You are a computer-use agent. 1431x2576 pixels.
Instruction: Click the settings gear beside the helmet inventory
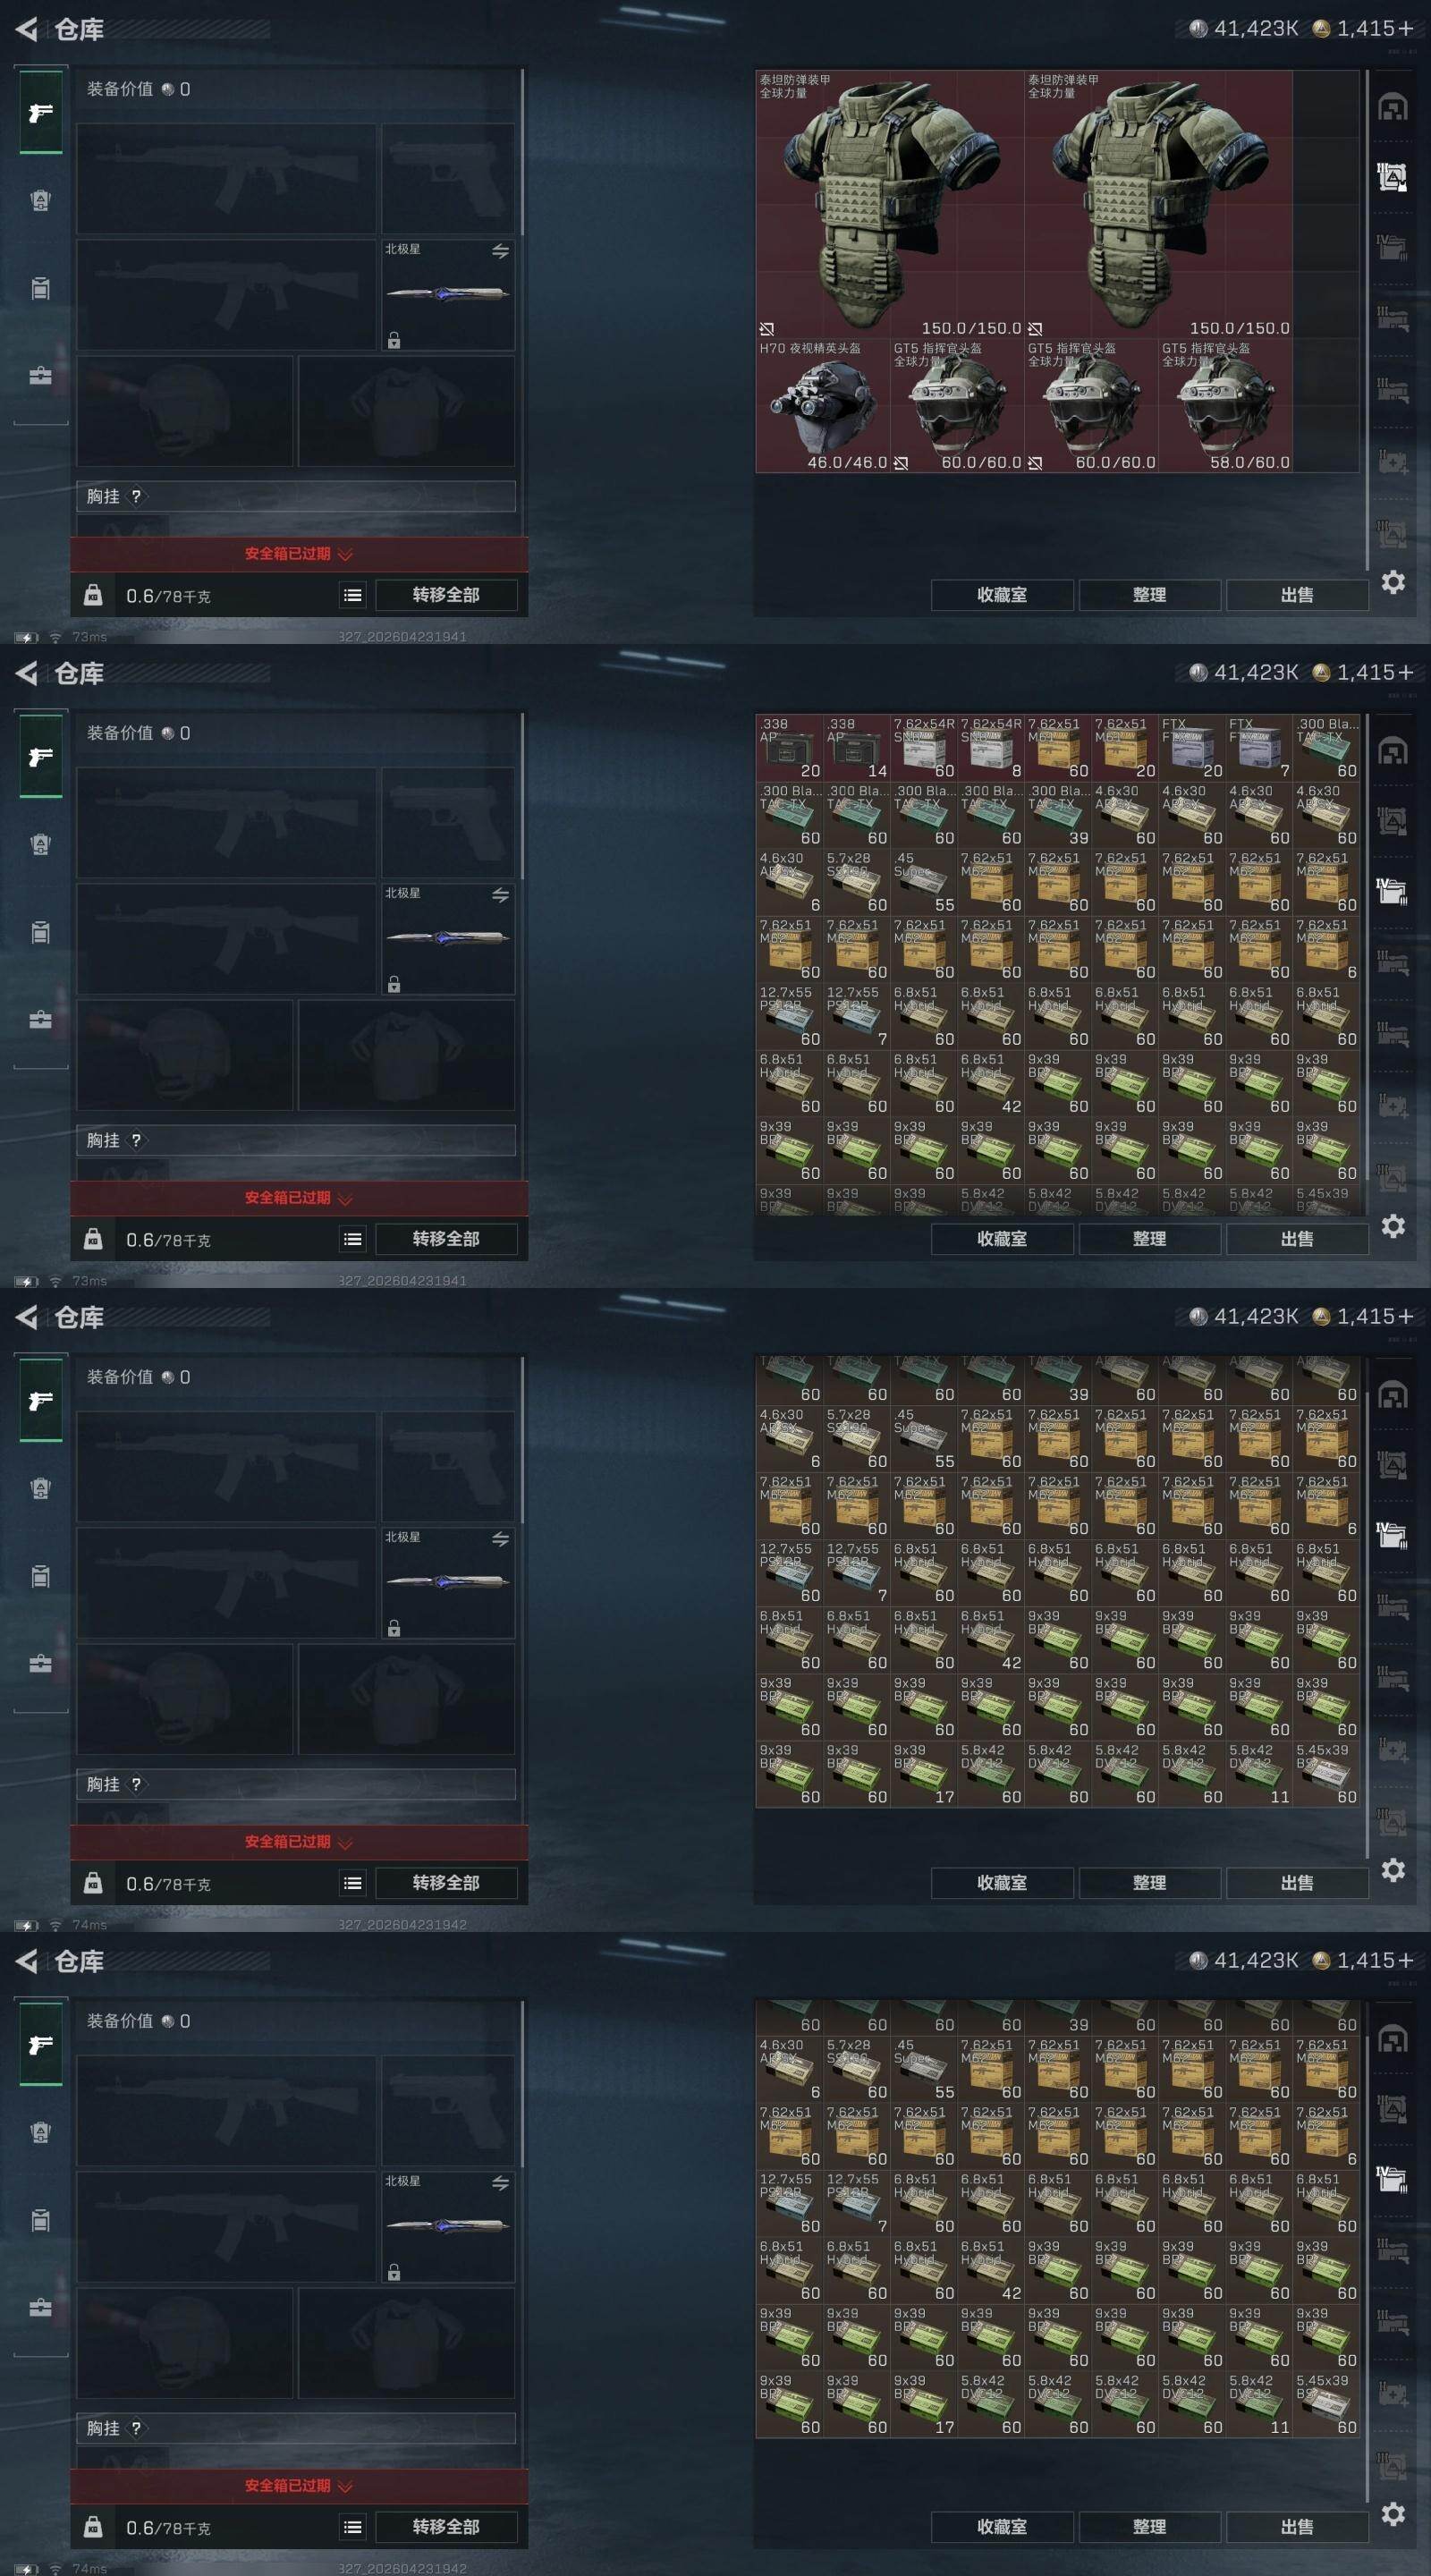(x=1393, y=582)
